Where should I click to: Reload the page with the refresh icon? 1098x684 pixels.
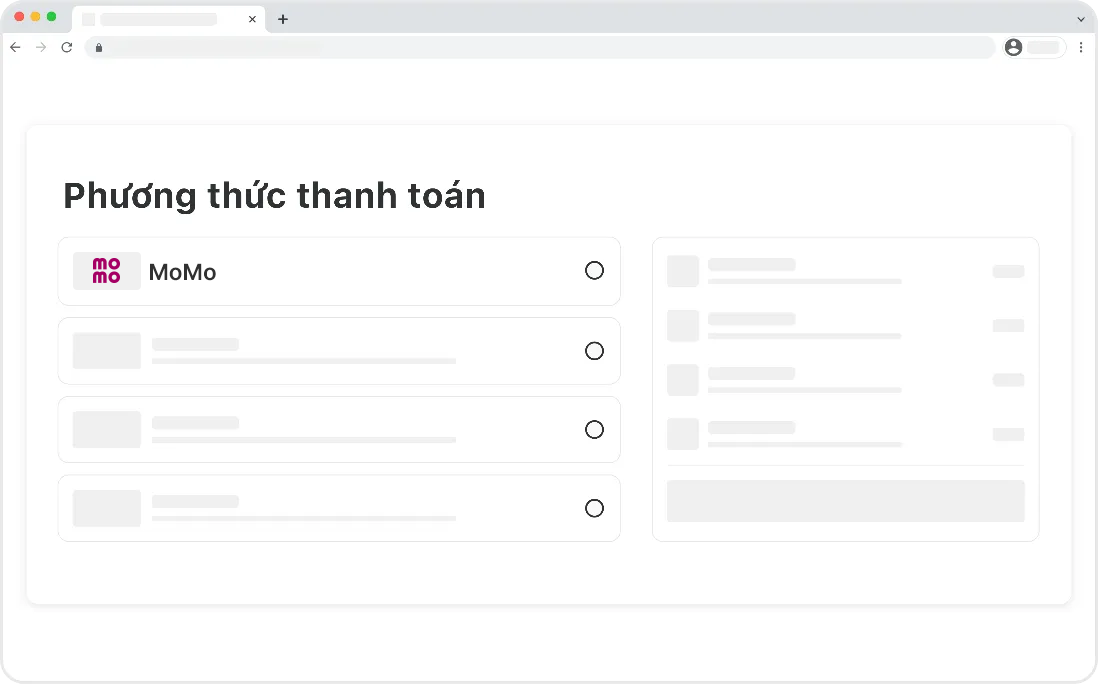pyautogui.click(x=67, y=47)
